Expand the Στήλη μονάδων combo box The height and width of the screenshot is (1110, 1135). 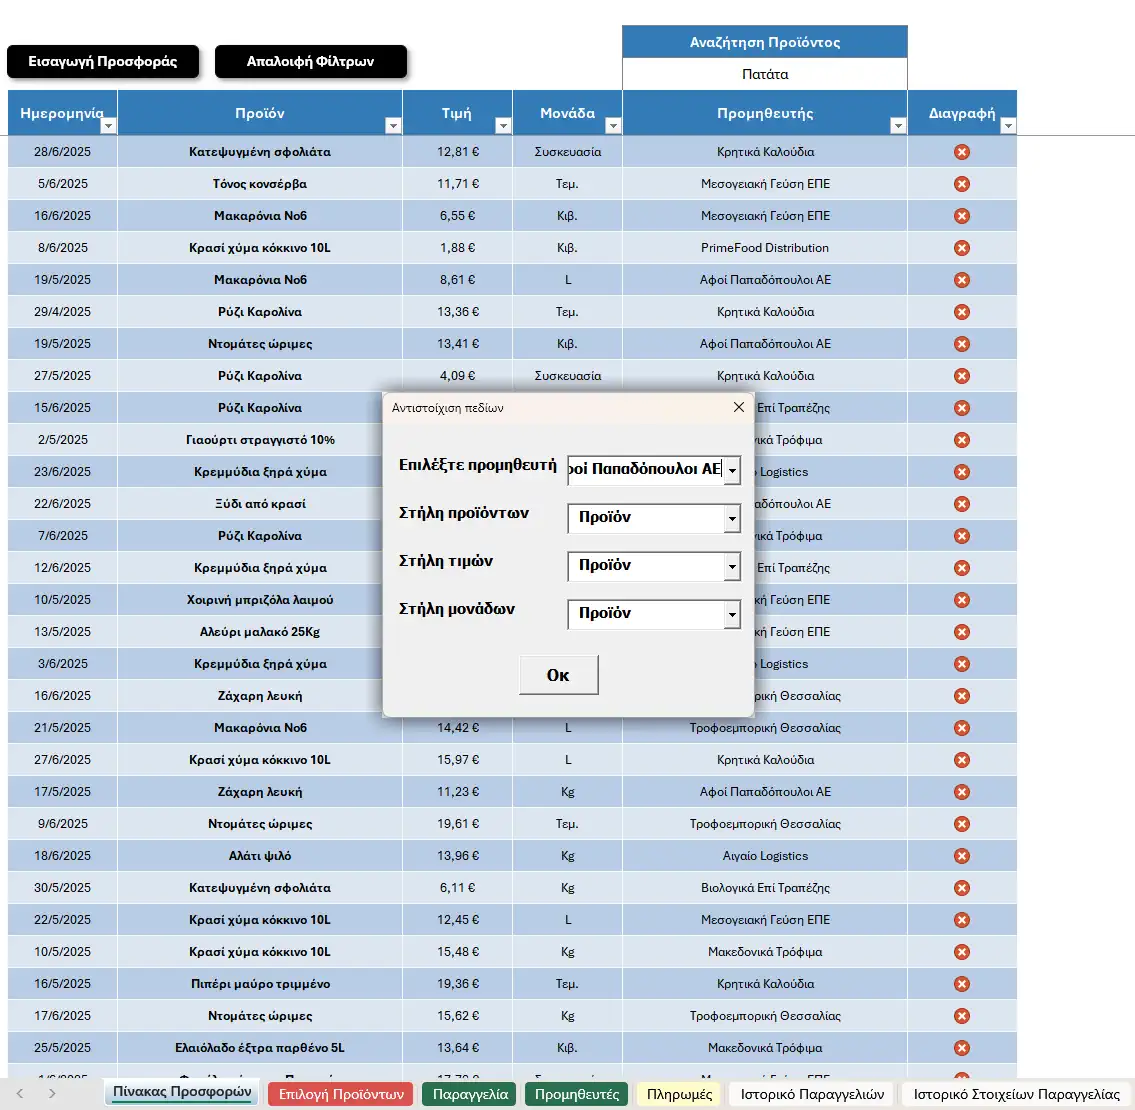732,615
